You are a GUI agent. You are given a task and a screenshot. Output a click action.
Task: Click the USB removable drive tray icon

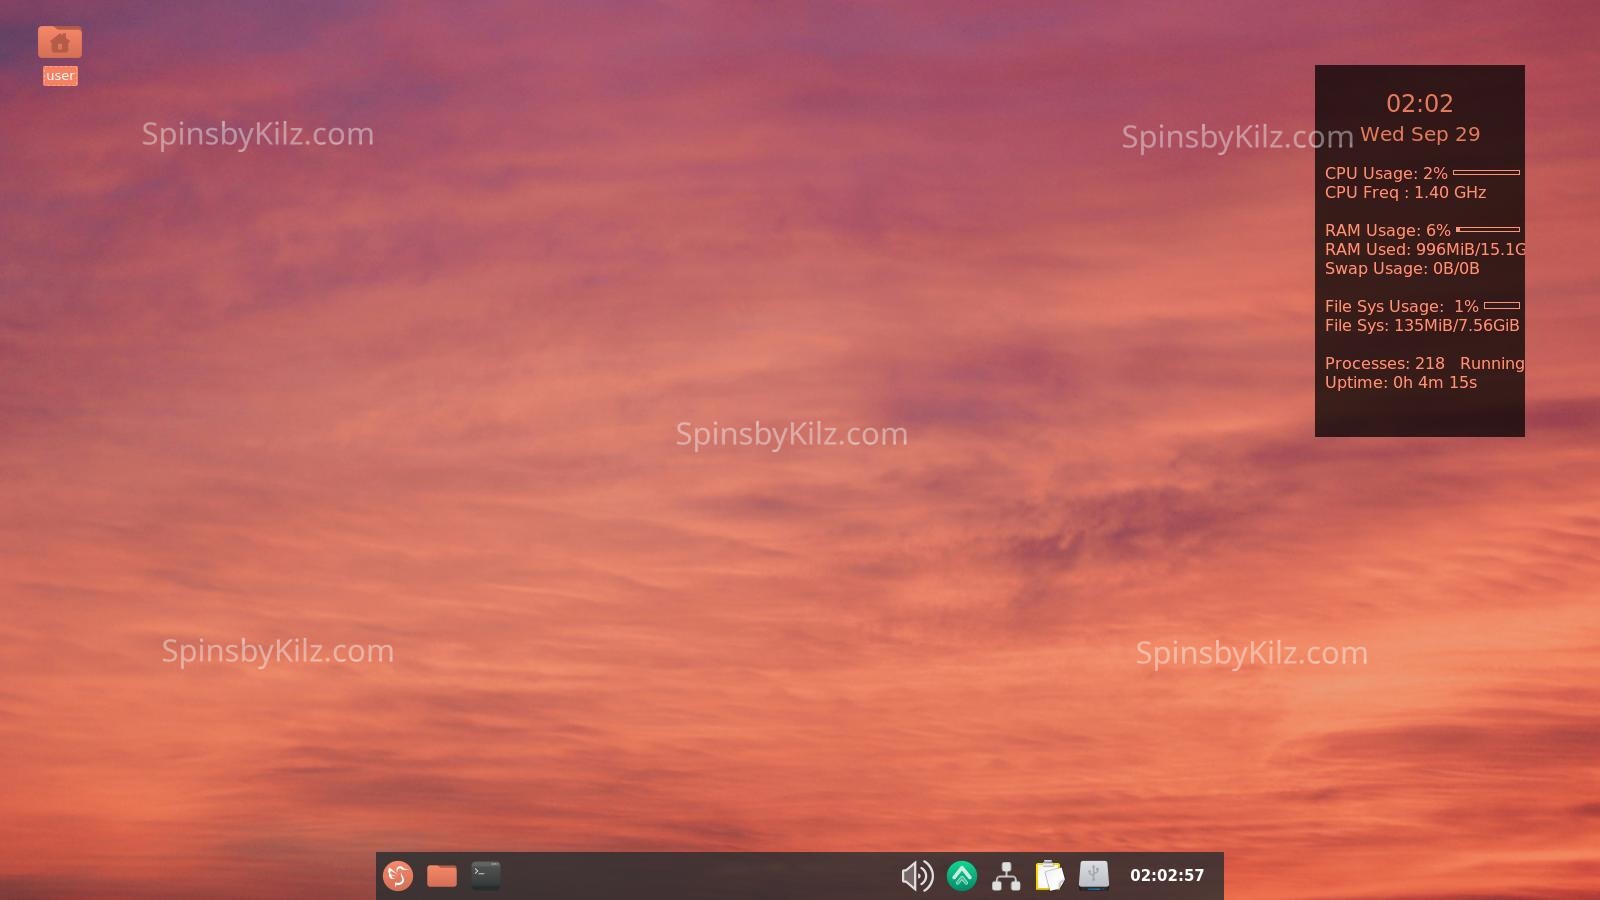pyautogui.click(x=1094, y=876)
